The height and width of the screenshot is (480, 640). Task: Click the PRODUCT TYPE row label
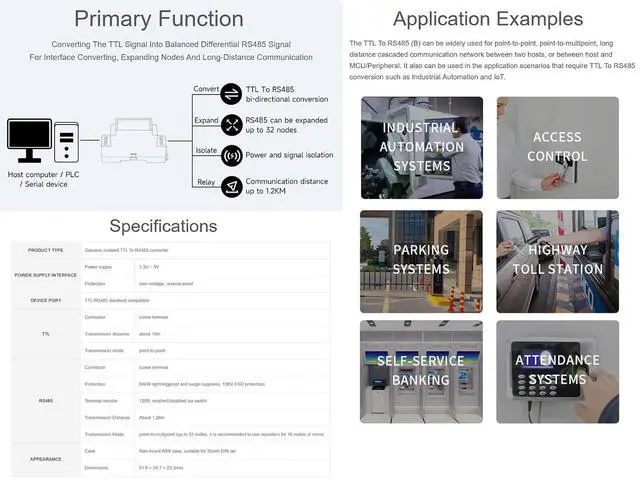(46, 250)
